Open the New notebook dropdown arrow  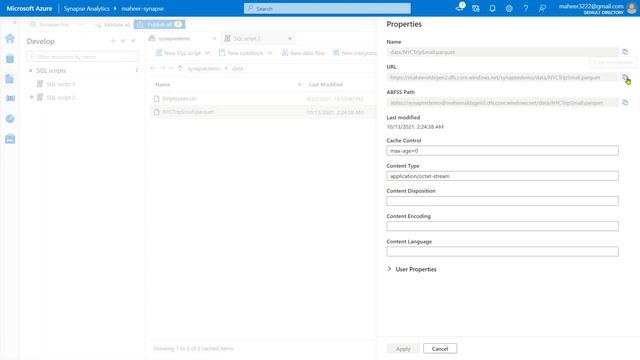pyautogui.click(x=270, y=53)
